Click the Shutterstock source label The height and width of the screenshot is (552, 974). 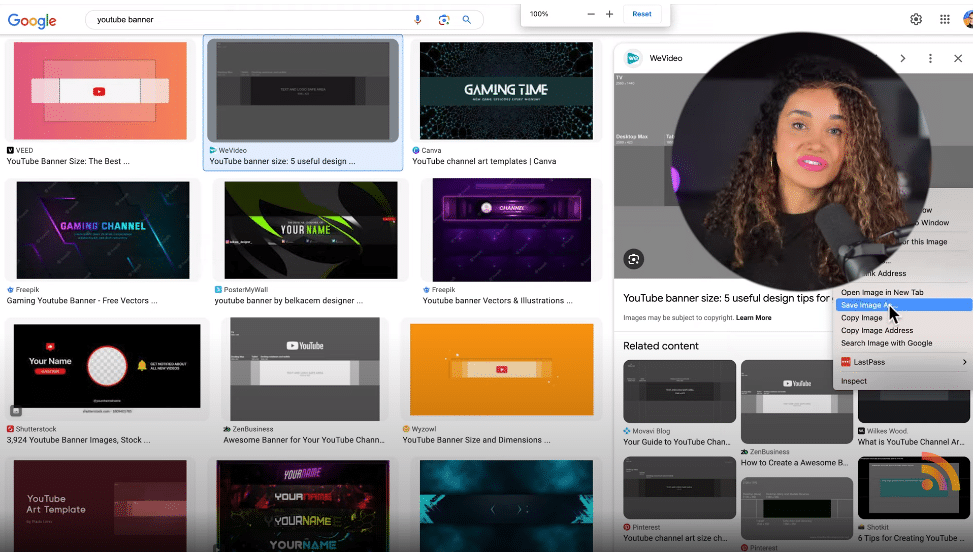pos(32,429)
